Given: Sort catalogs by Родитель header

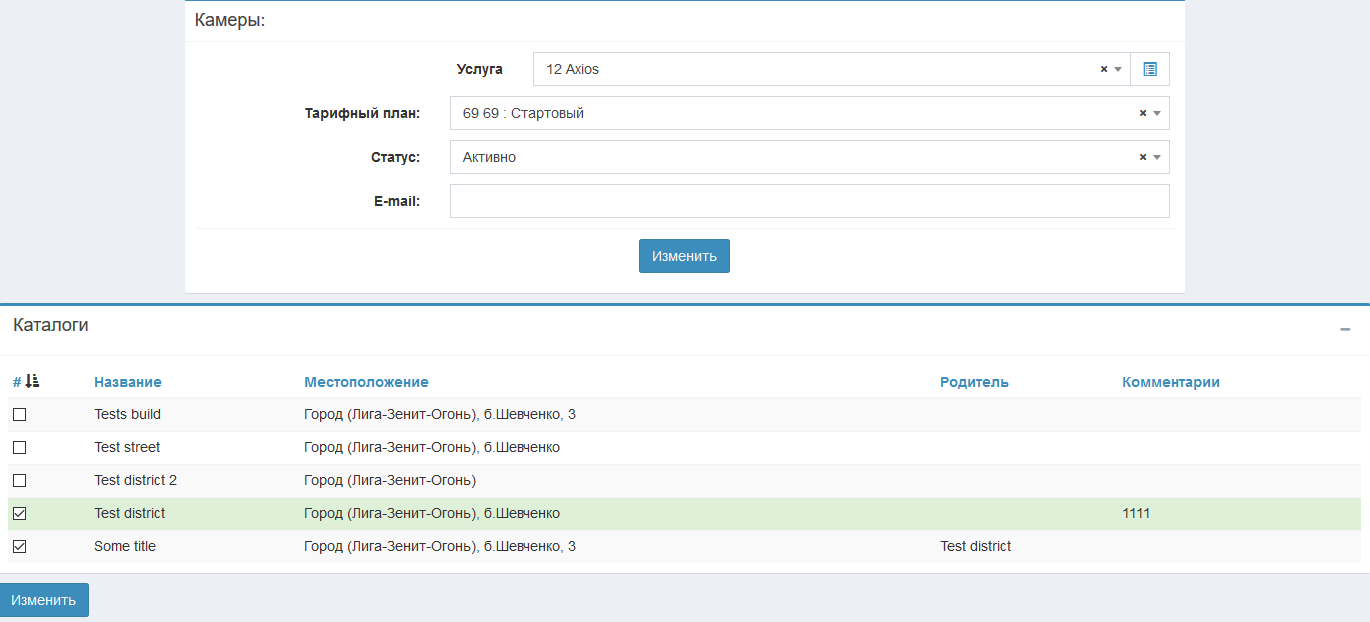Looking at the screenshot, I should coord(974,382).
